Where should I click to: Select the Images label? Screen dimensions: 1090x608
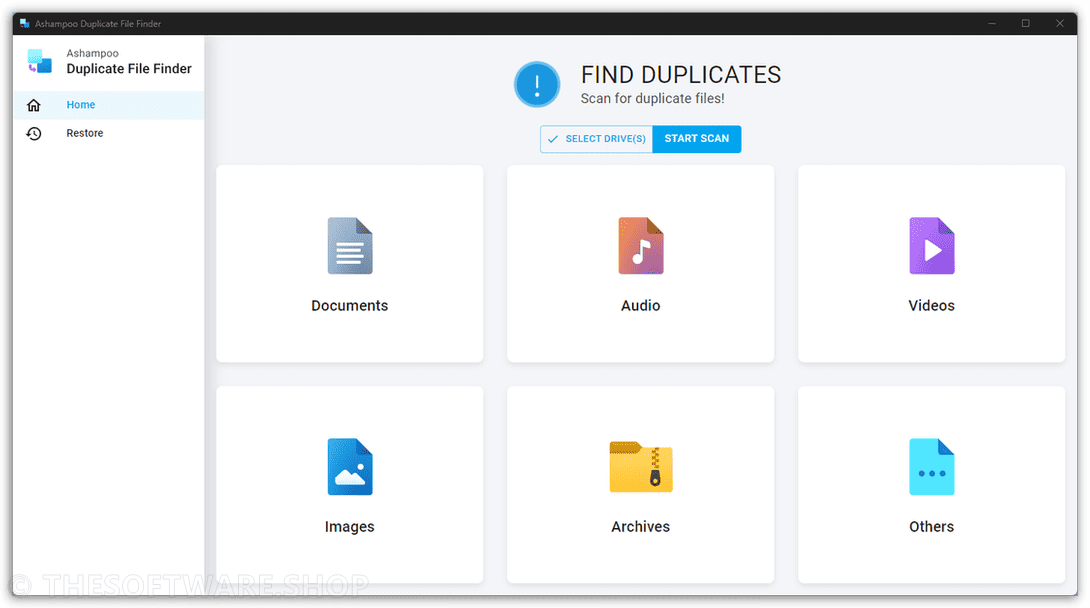[x=350, y=527]
